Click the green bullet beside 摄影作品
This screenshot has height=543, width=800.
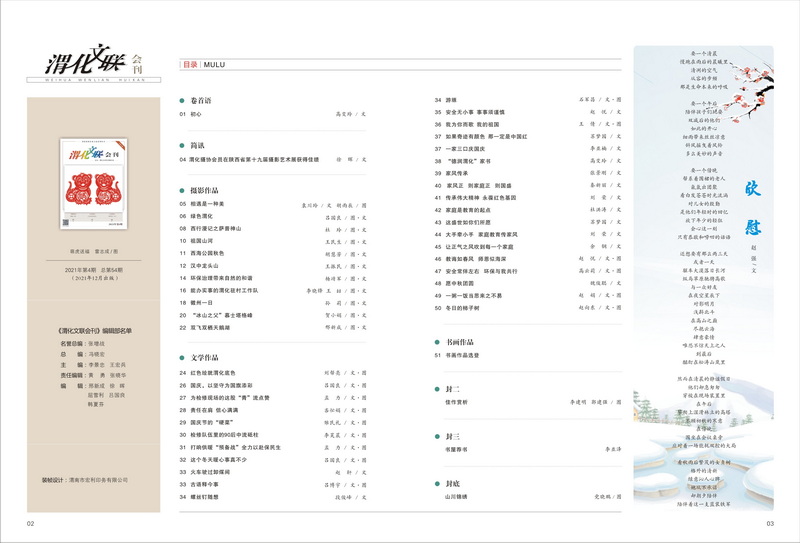[x=182, y=189]
